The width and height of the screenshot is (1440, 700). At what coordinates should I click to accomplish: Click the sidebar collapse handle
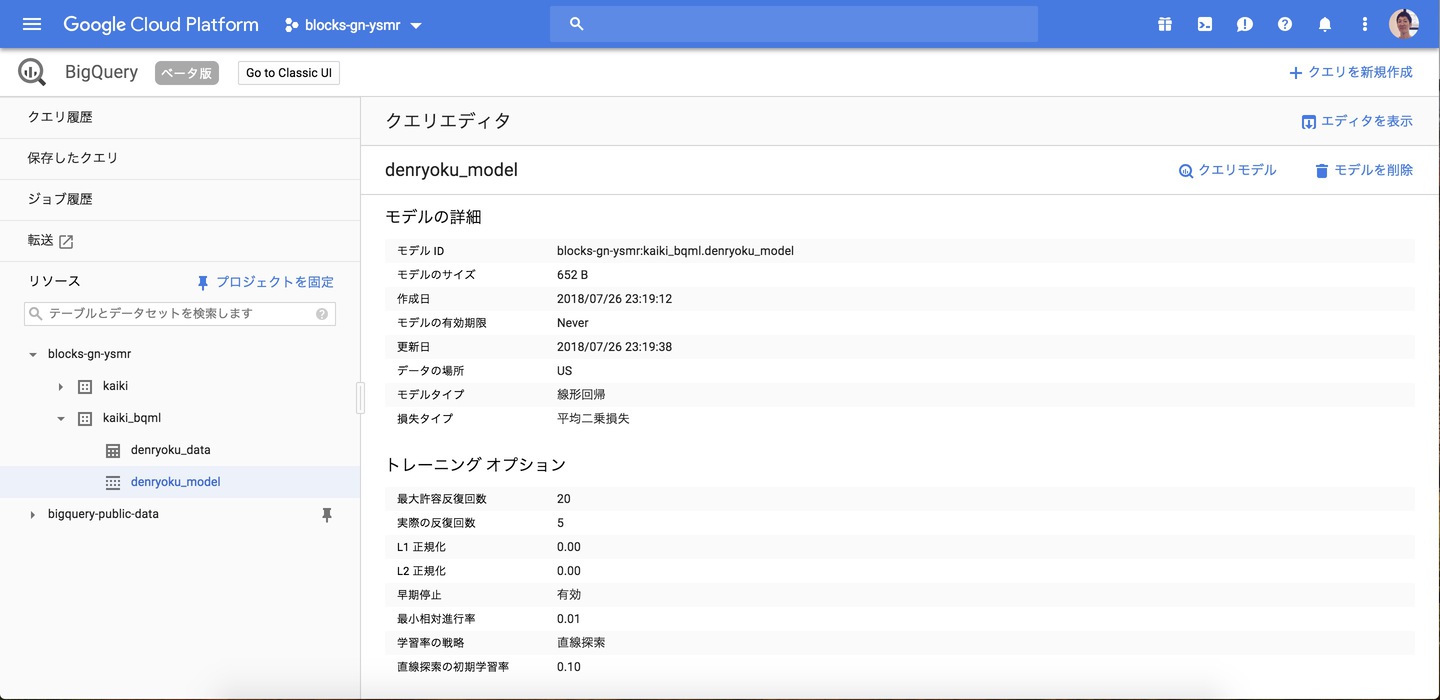(360, 398)
